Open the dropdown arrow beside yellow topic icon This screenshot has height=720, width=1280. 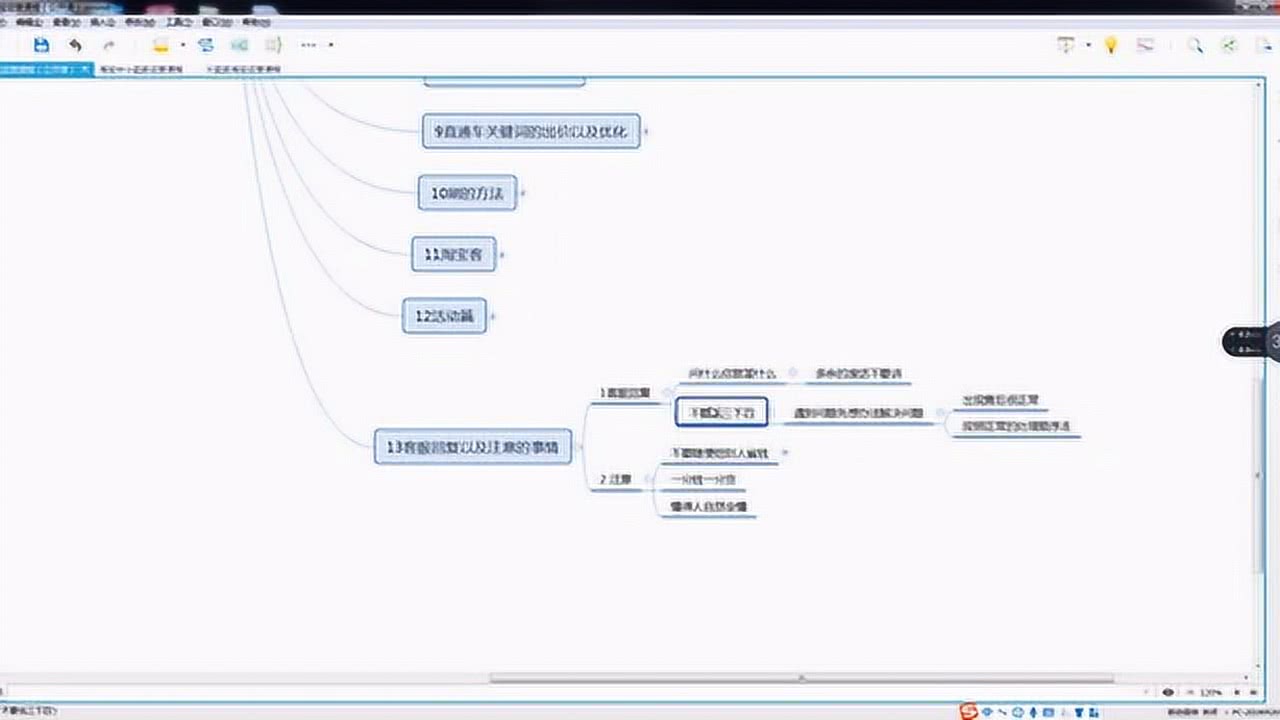coord(182,45)
